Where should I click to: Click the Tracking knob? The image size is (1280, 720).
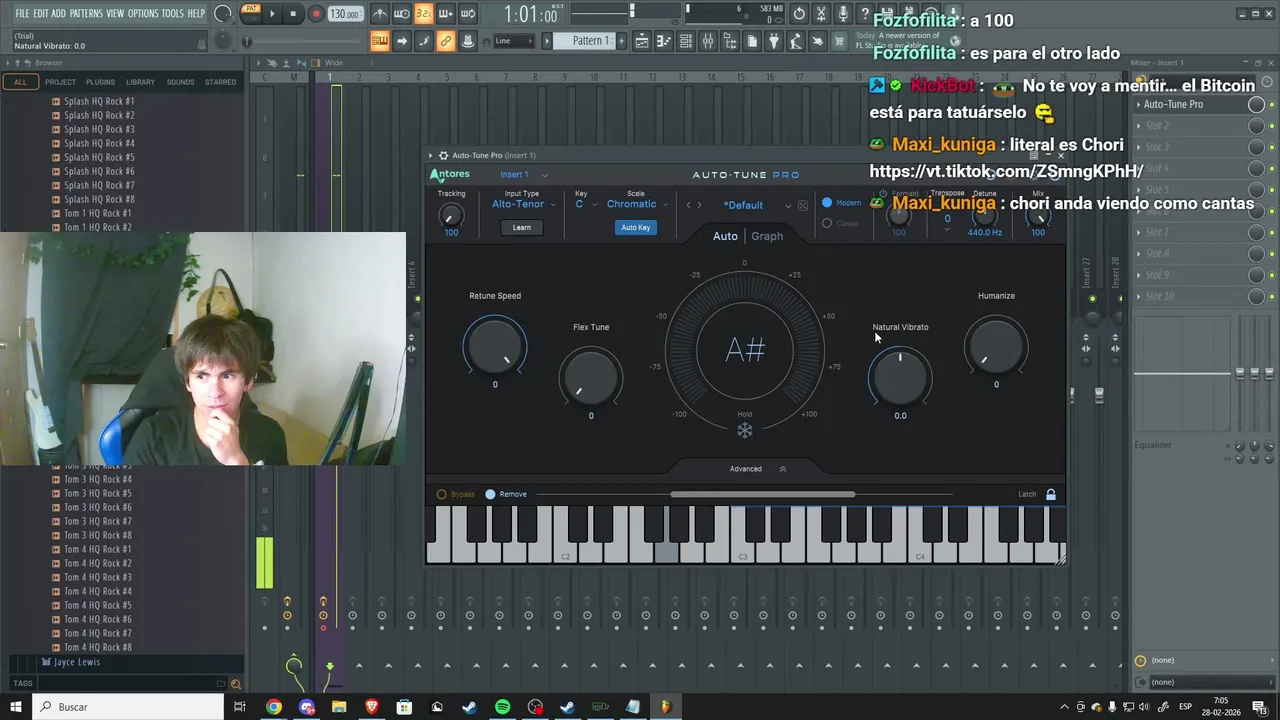click(451, 215)
